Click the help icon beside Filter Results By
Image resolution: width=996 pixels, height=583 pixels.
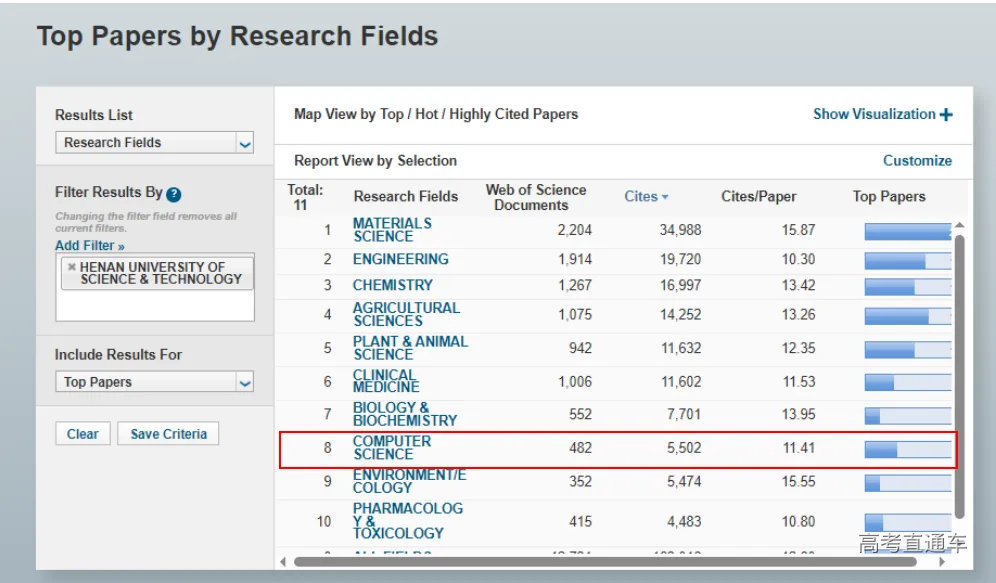click(174, 195)
